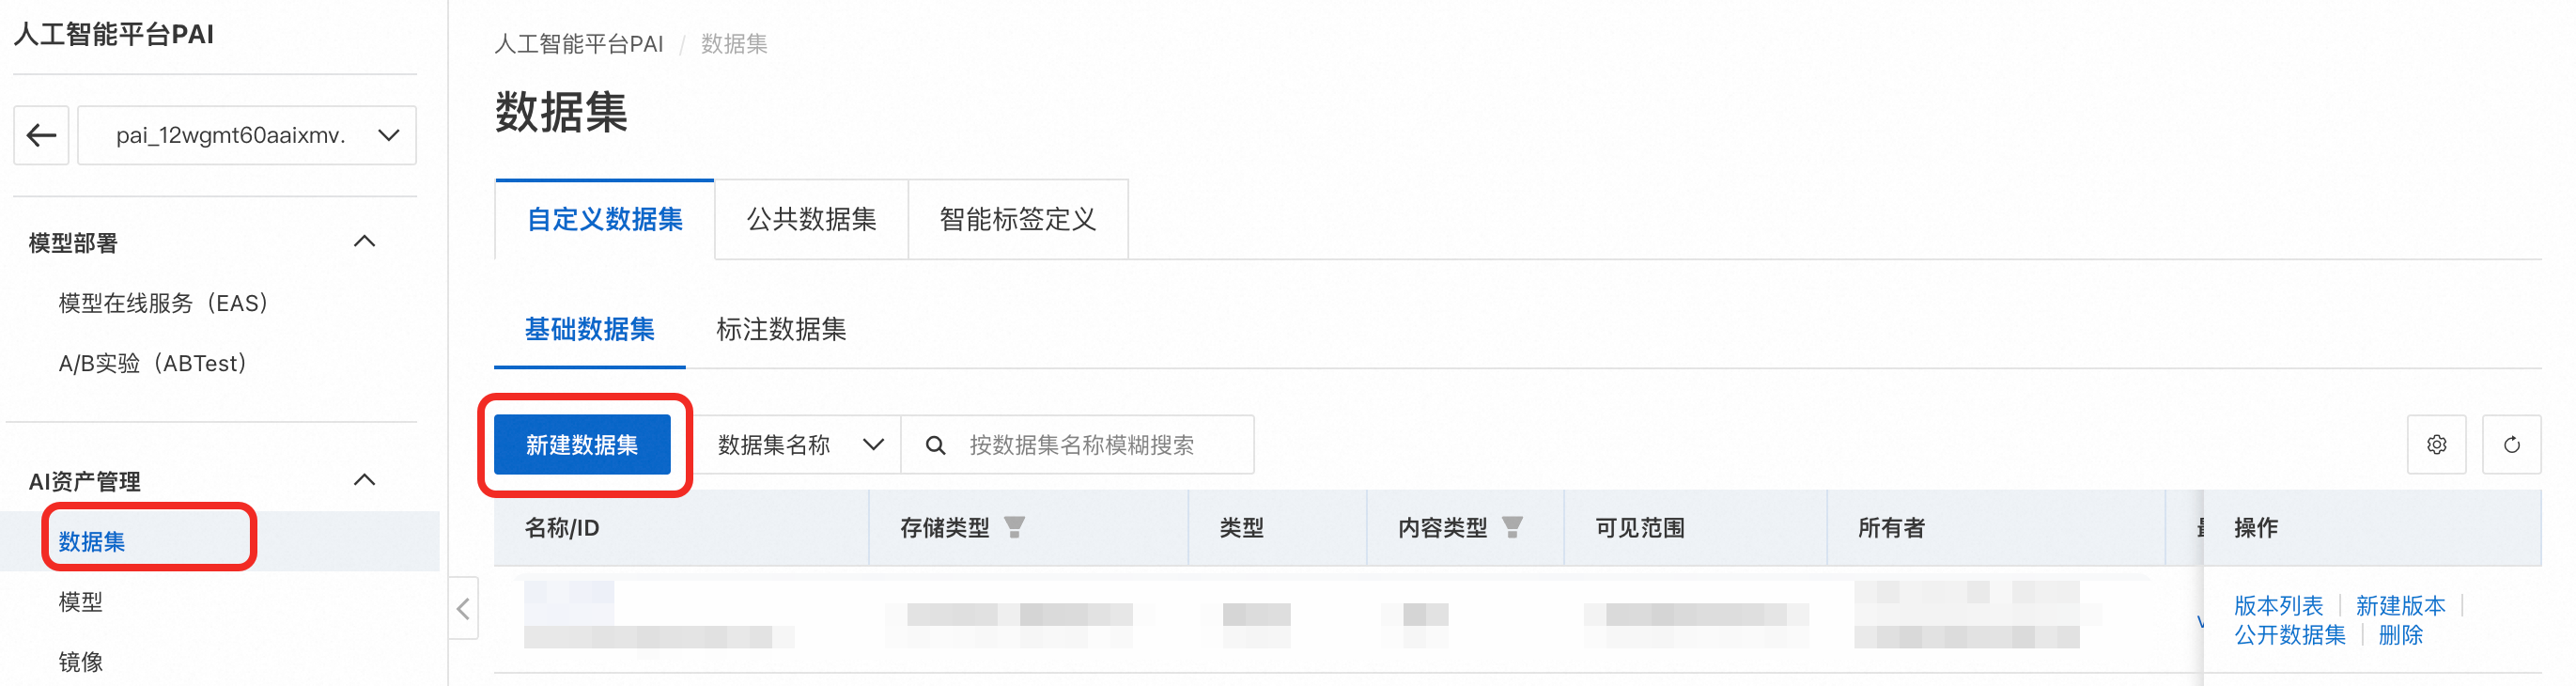
Task: Open the pai_12wgmt60aaixmv workspace dropdown
Action: pos(247,135)
